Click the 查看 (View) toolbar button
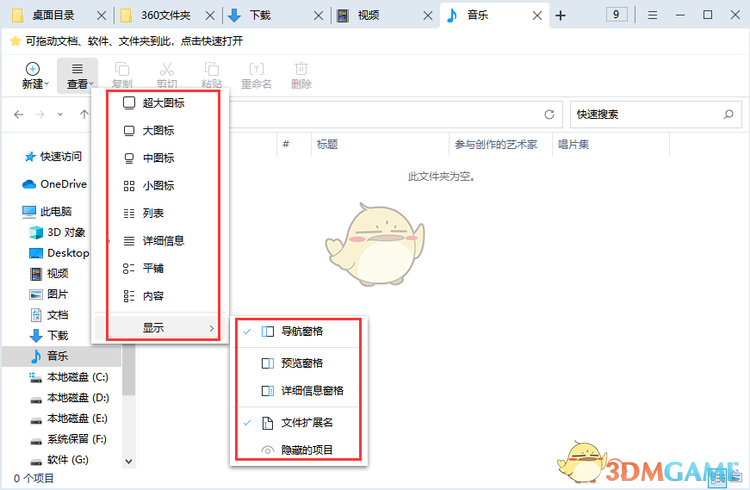This screenshot has height=490, width=750. coord(78,76)
